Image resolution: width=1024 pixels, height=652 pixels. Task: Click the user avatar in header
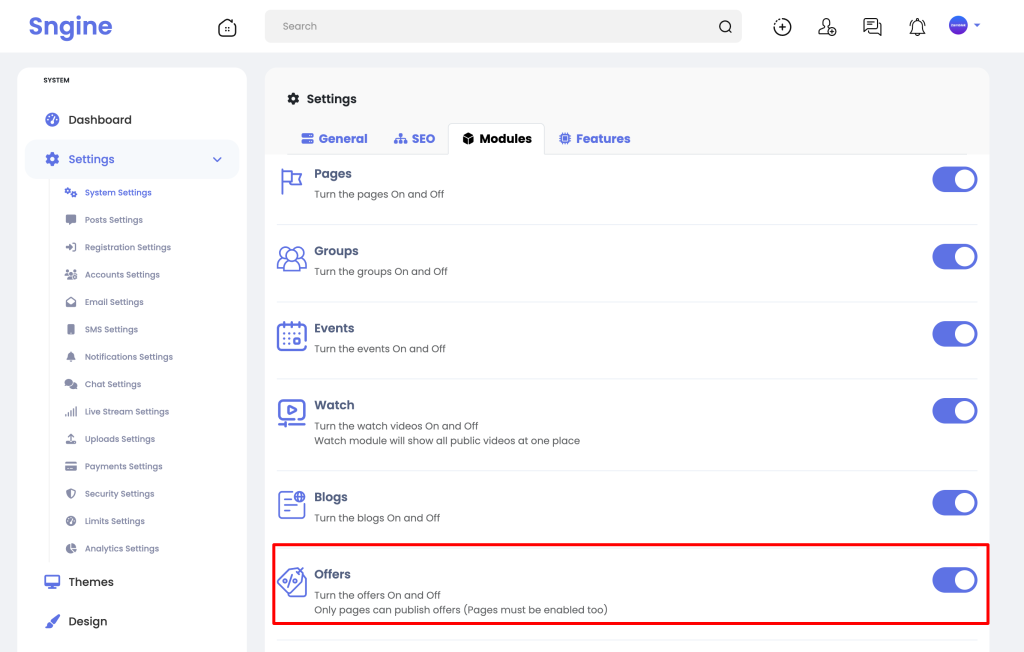pyautogui.click(x=958, y=25)
